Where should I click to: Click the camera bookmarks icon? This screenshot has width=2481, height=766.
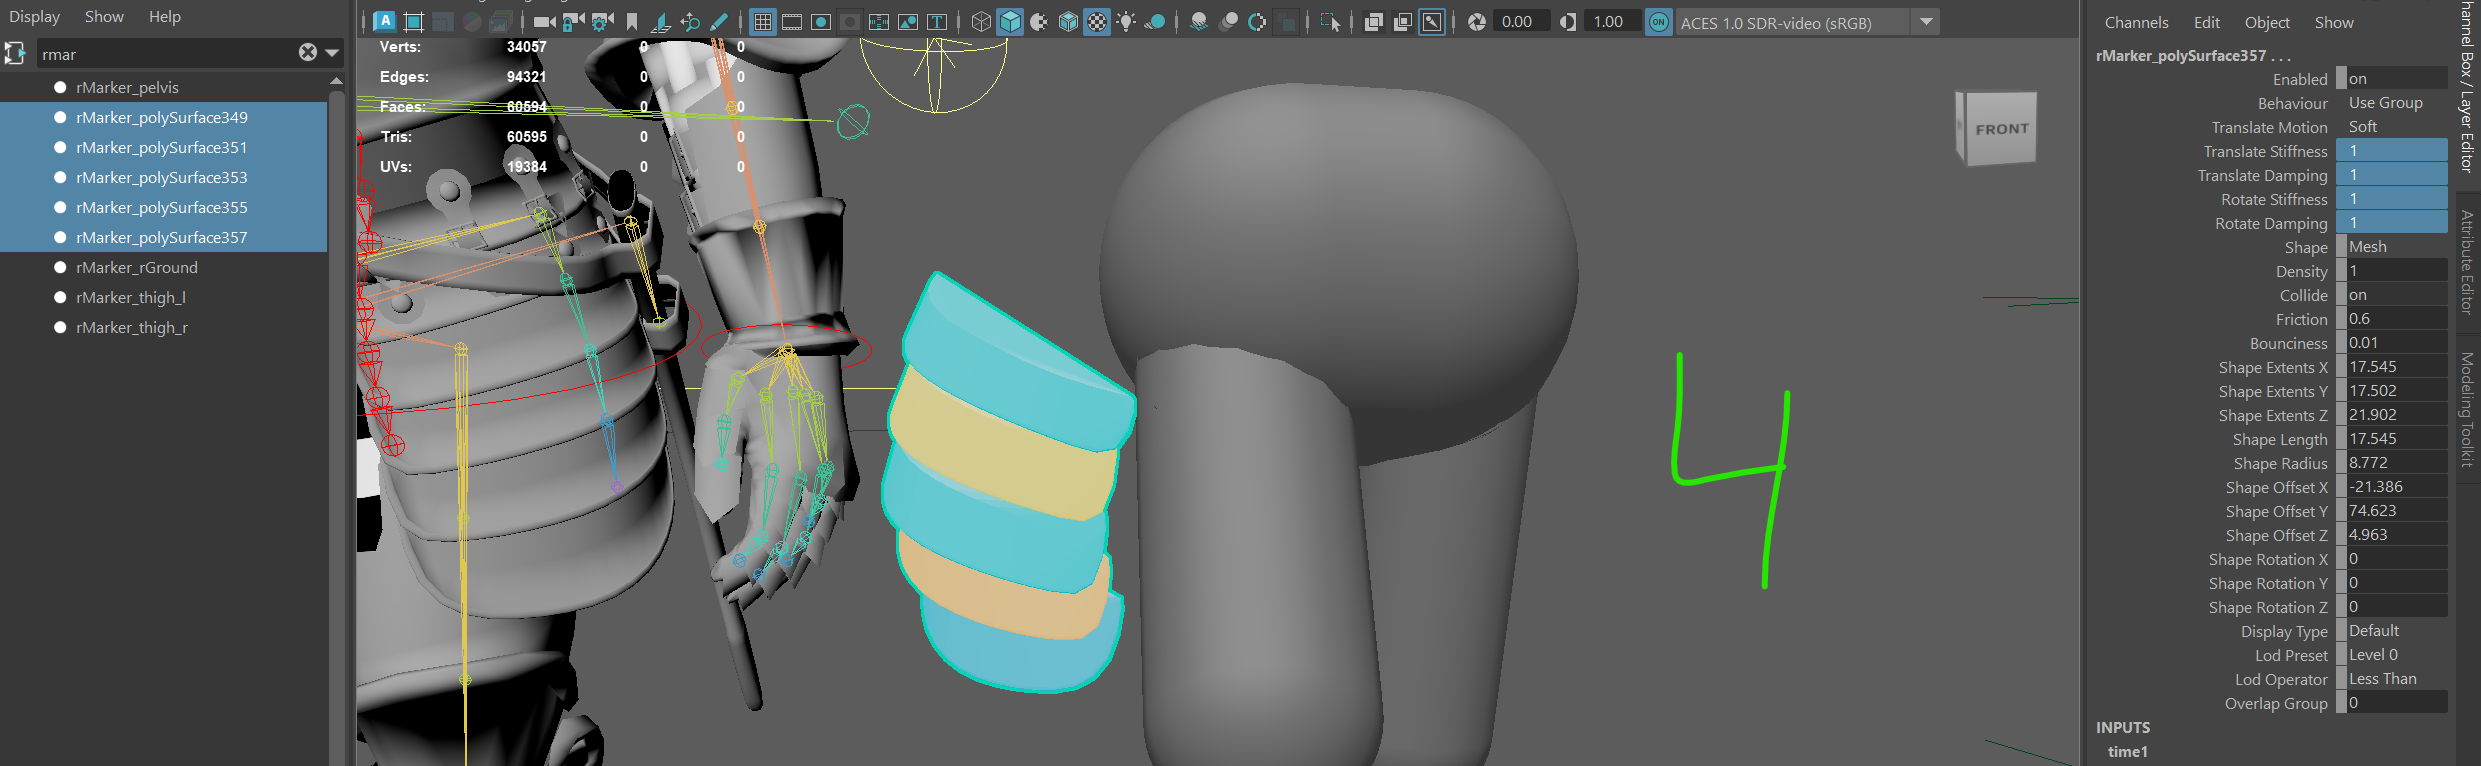click(632, 22)
